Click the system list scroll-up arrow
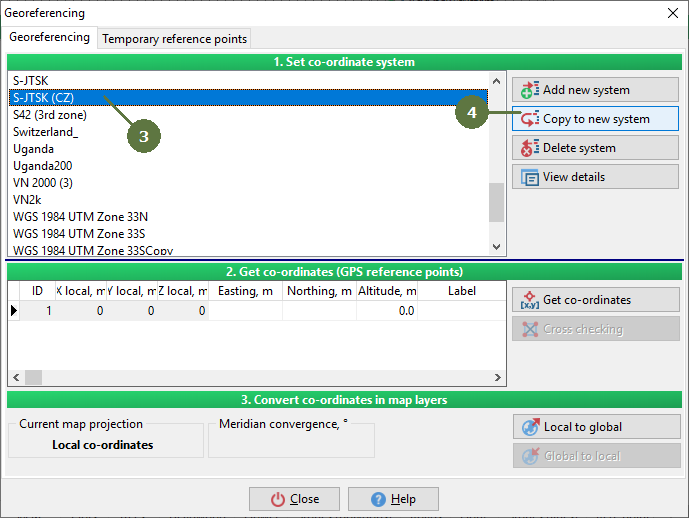 [497, 81]
